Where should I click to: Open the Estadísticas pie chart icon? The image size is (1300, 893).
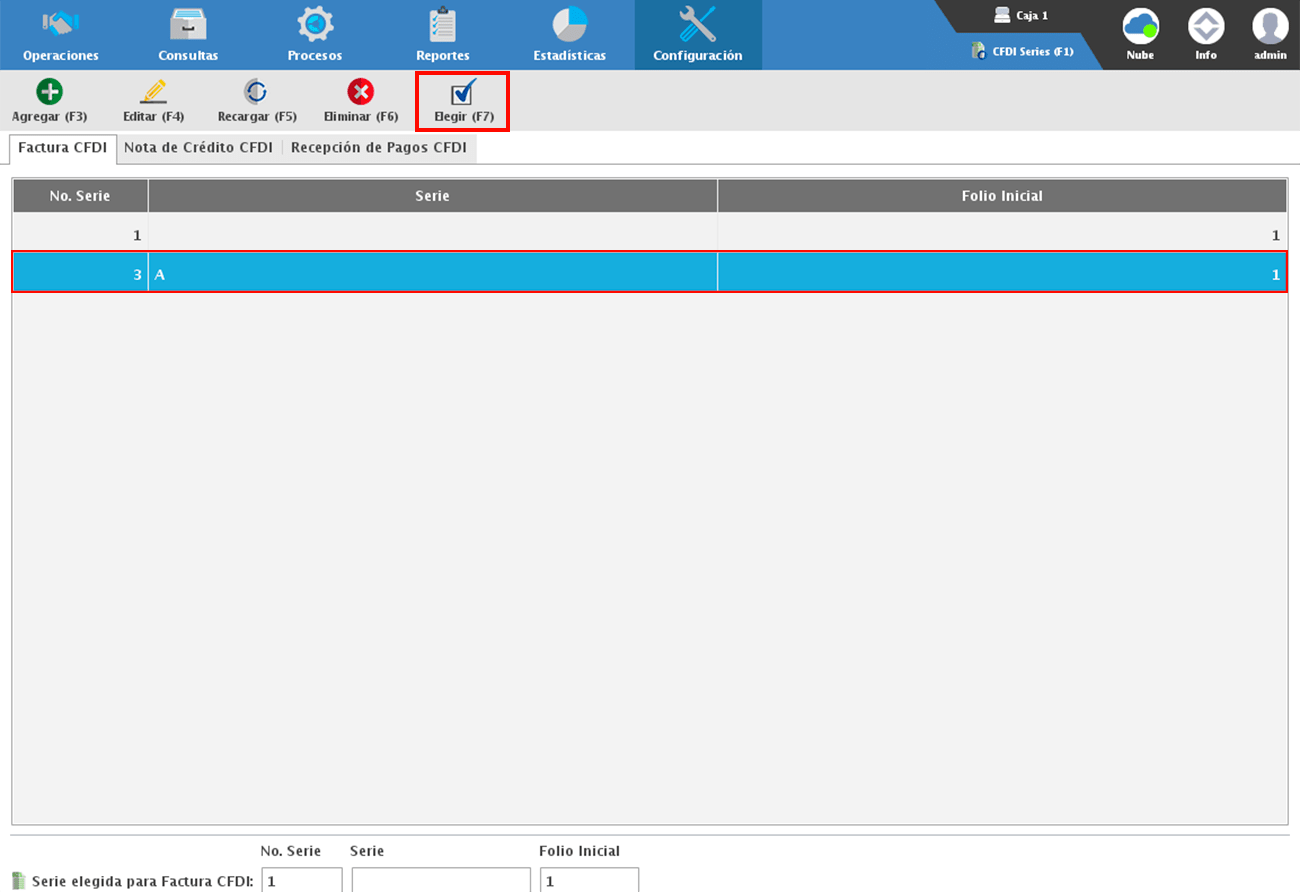pos(569,24)
